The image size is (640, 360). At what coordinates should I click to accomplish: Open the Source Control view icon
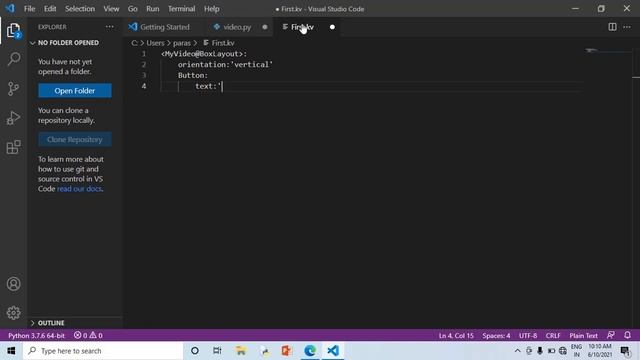[13, 89]
